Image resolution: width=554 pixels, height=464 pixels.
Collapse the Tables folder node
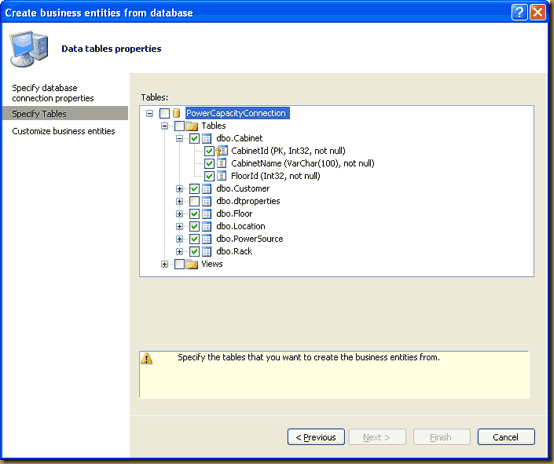164,126
